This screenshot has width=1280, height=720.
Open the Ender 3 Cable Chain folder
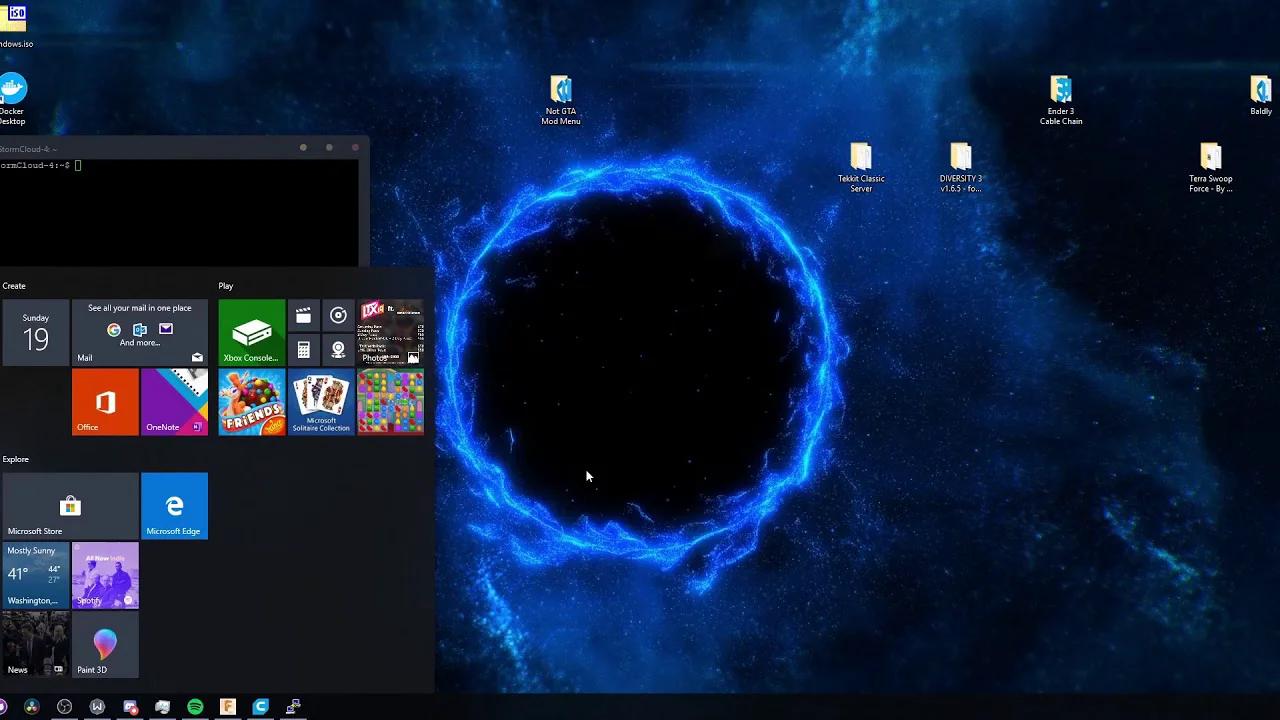point(1061,90)
